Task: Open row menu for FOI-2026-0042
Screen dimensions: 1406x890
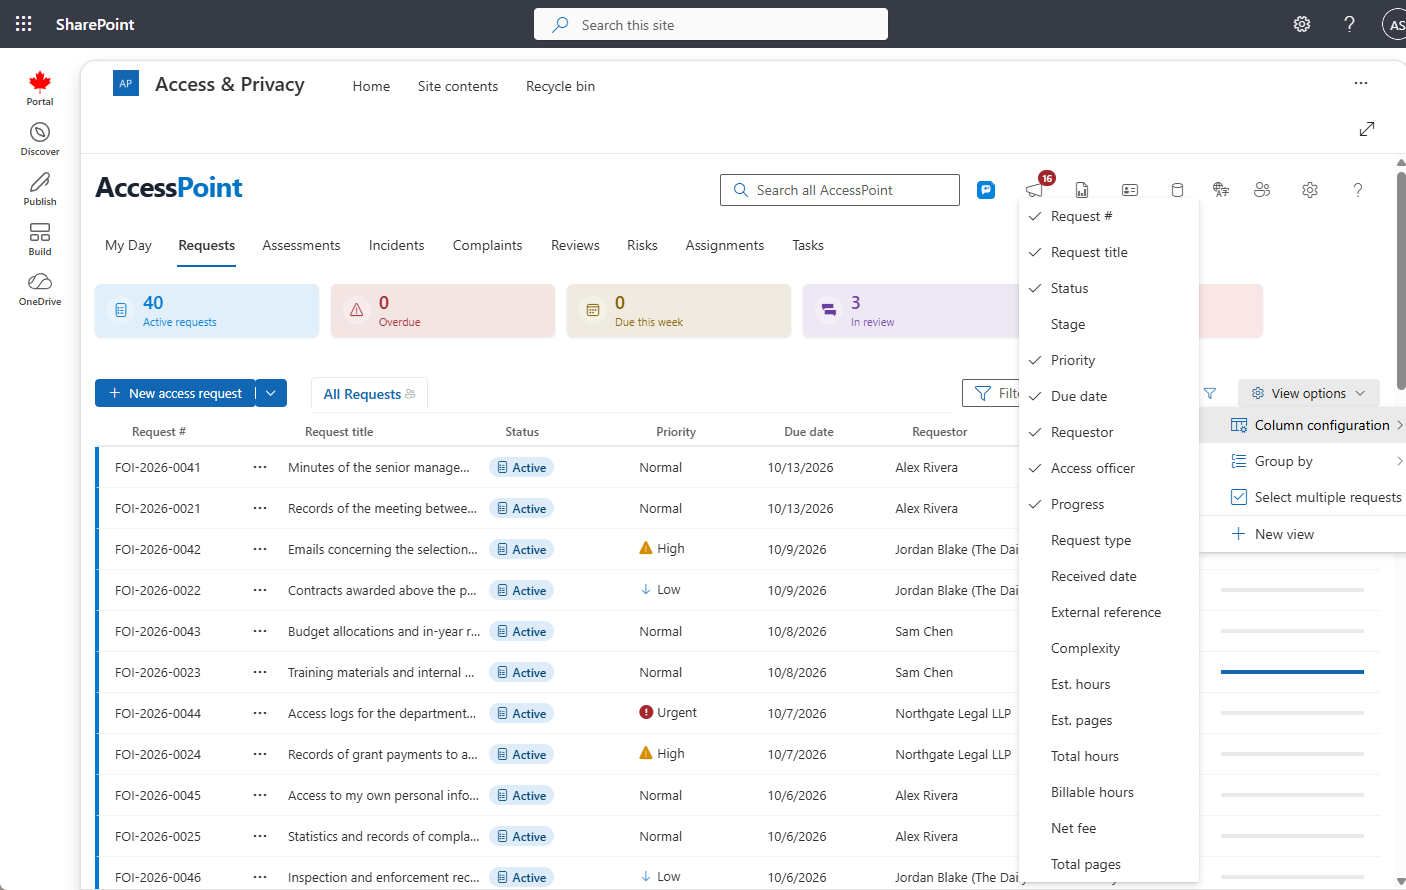Action: 260,549
